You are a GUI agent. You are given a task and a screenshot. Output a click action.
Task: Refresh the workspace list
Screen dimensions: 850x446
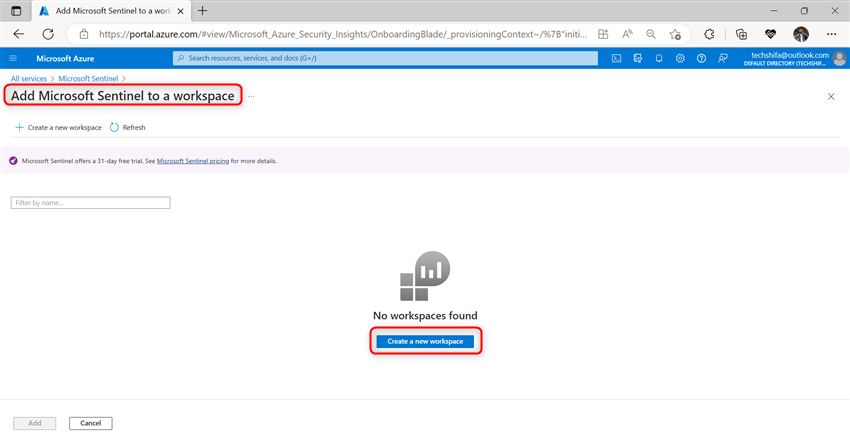tap(127, 127)
